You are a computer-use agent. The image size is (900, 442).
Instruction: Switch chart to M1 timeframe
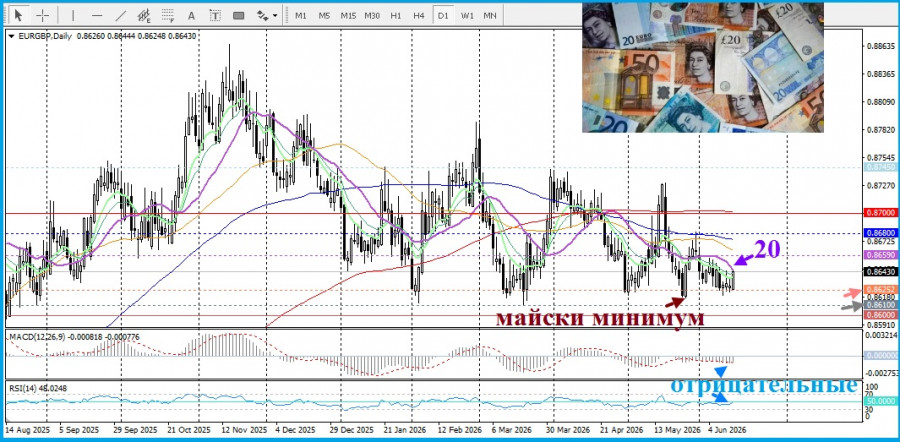(x=301, y=15)
